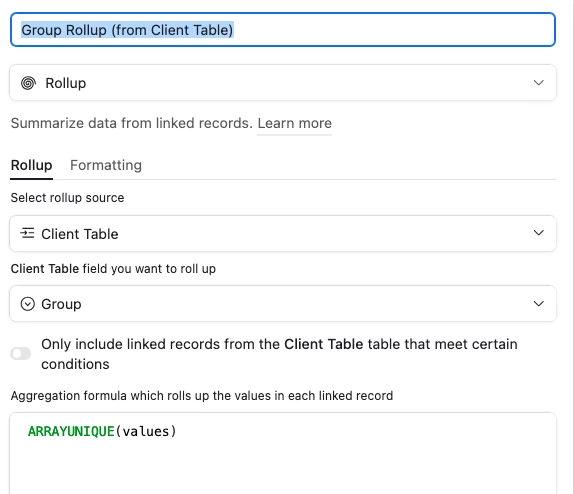Click the ARRAYUNIQUE function name in formula
Viewport: 574px width, 494px height.
[71, 431]
